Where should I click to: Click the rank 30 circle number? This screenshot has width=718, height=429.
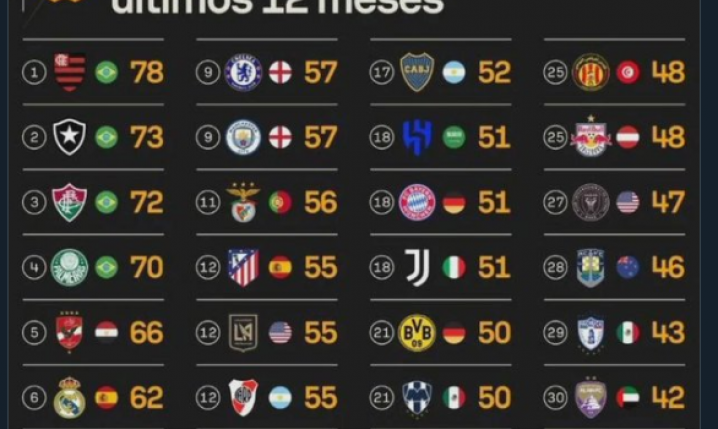tap(555, 397)
